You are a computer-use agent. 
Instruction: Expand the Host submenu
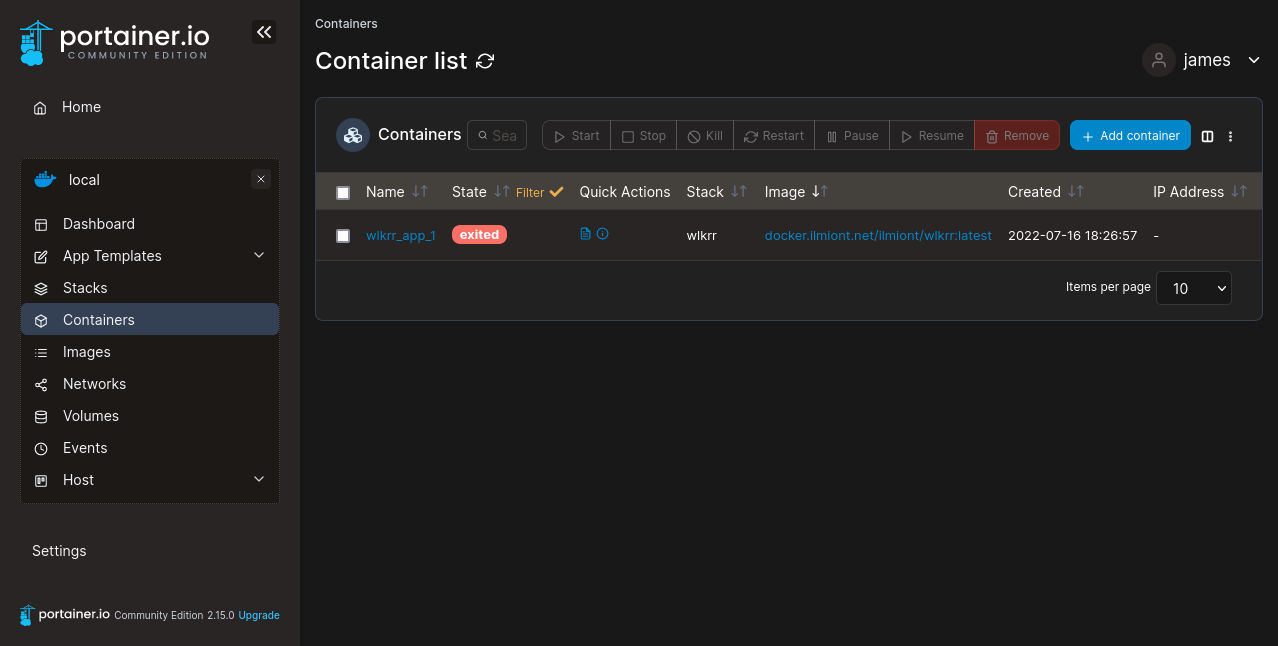259,480
